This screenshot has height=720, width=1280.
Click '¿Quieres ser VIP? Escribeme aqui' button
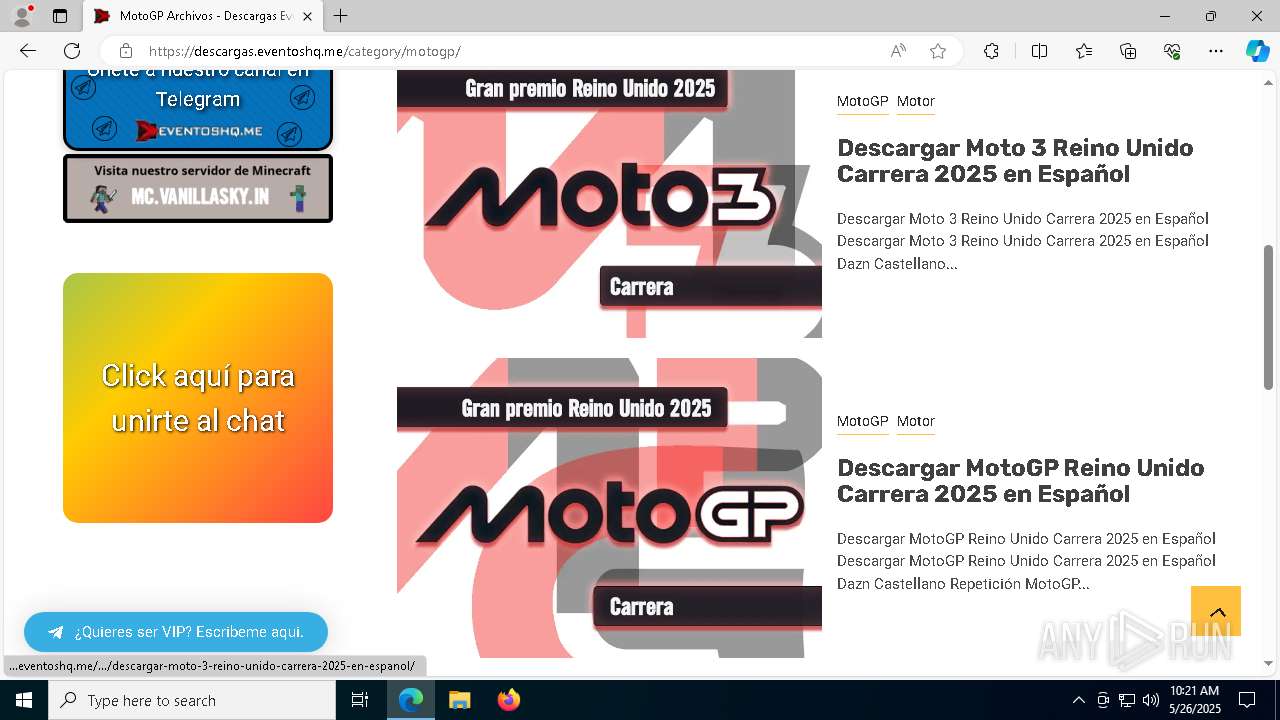tap(176, 632)
